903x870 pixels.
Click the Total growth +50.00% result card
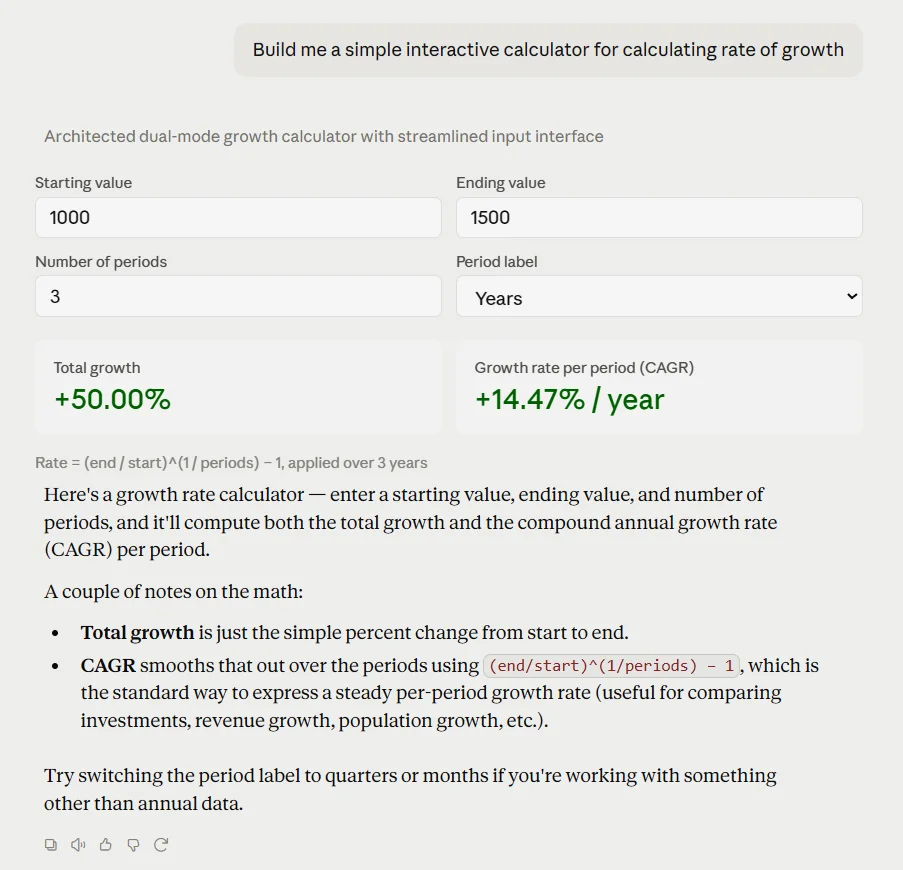coord(238,386)
